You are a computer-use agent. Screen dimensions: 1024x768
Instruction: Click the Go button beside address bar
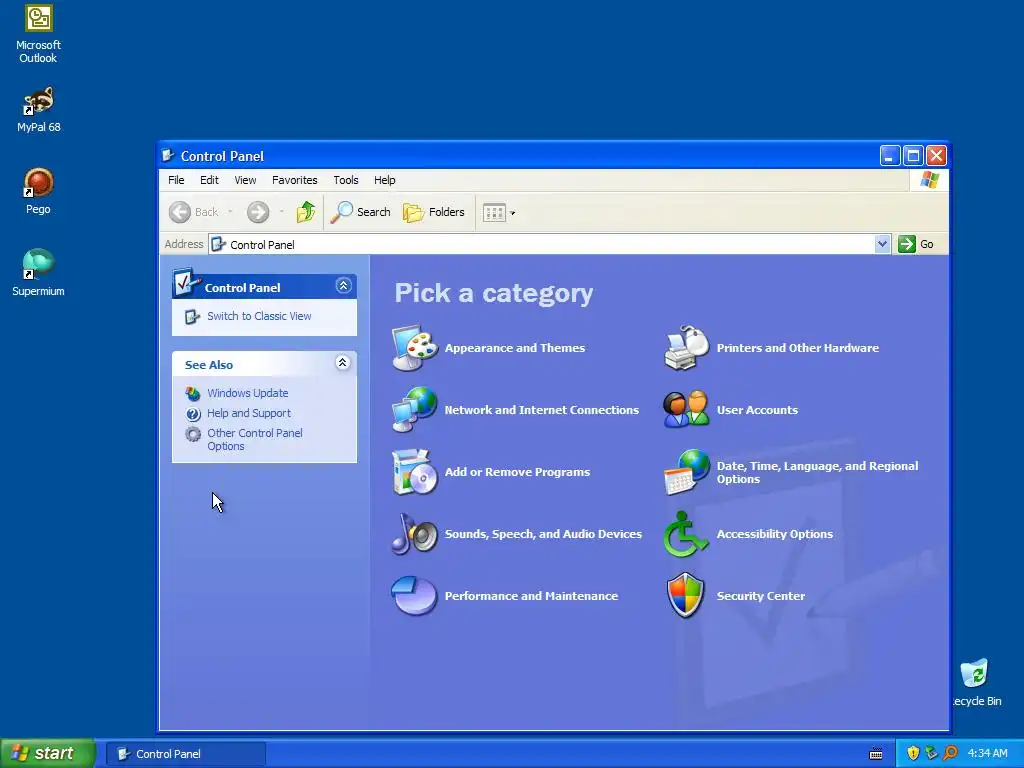point(916,244)
